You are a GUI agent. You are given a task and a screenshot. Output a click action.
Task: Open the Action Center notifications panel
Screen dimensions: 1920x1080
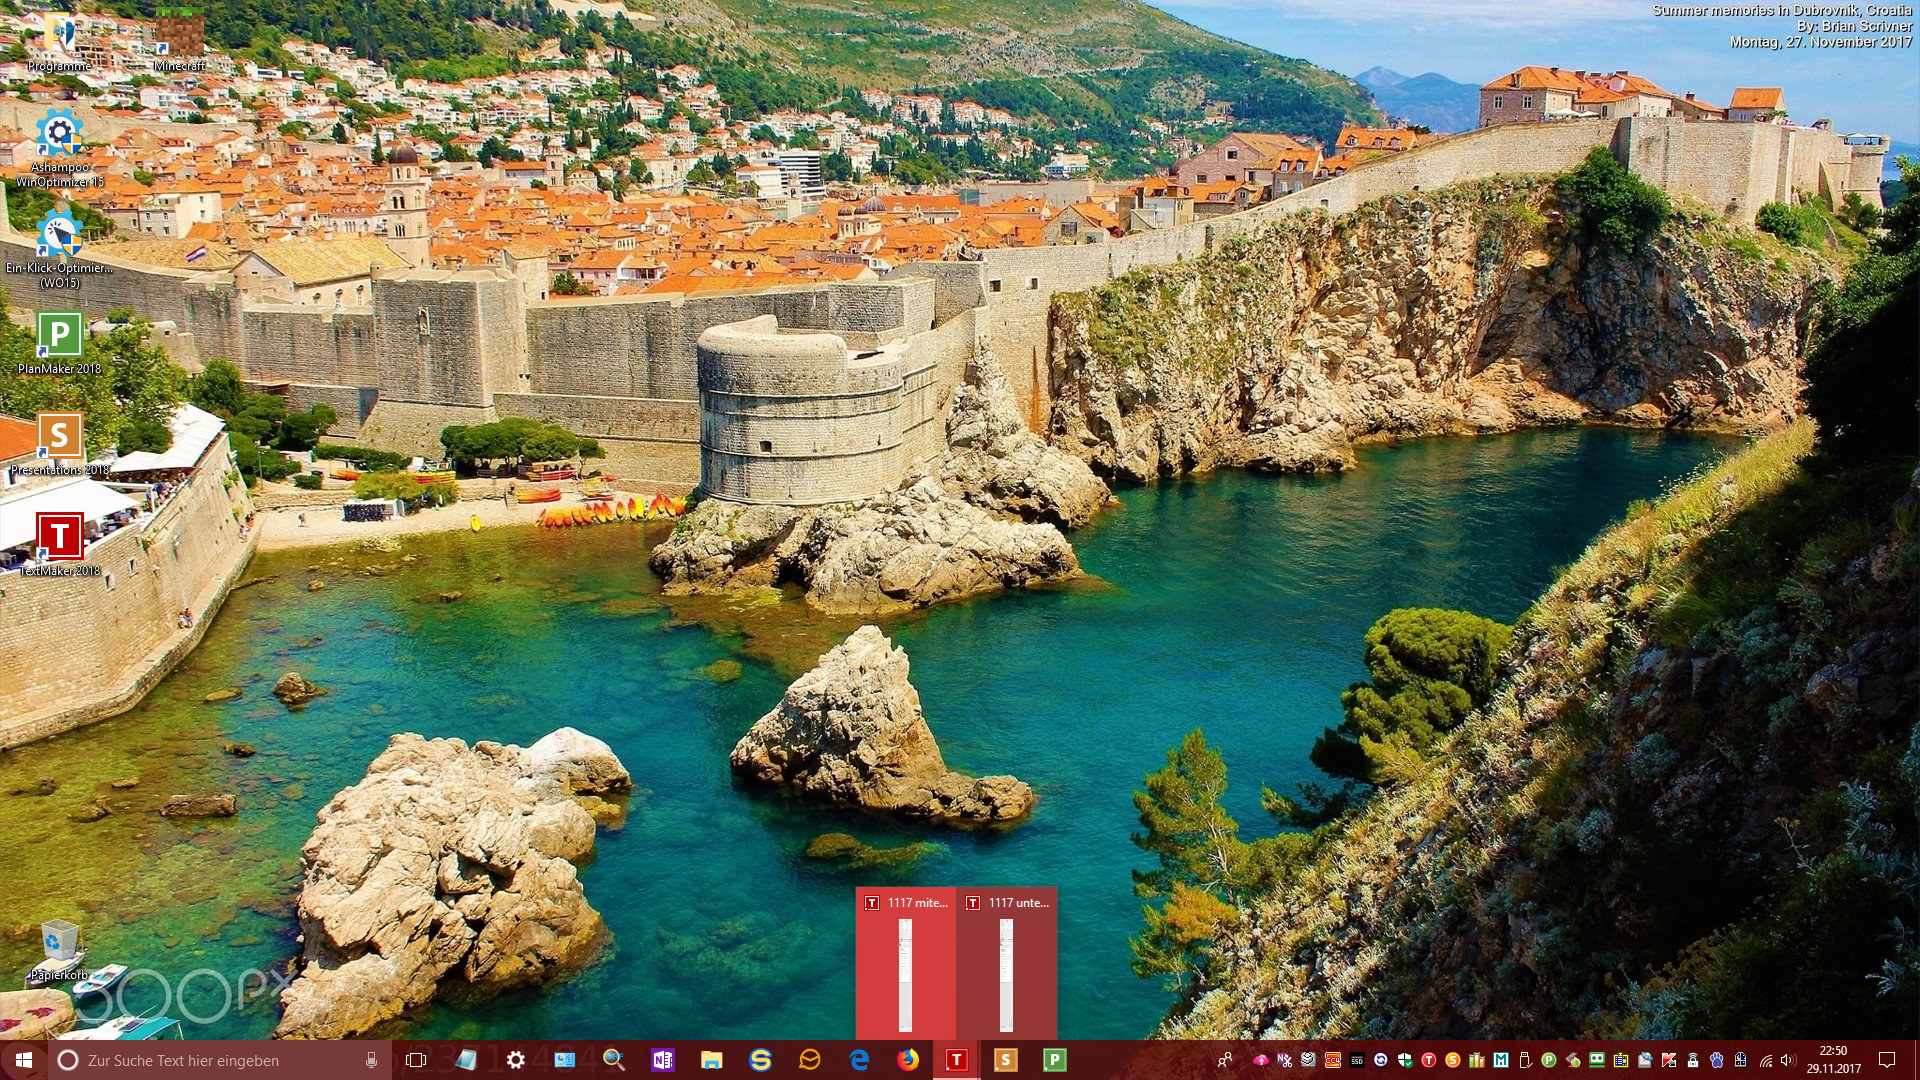click(1887, 1060)
